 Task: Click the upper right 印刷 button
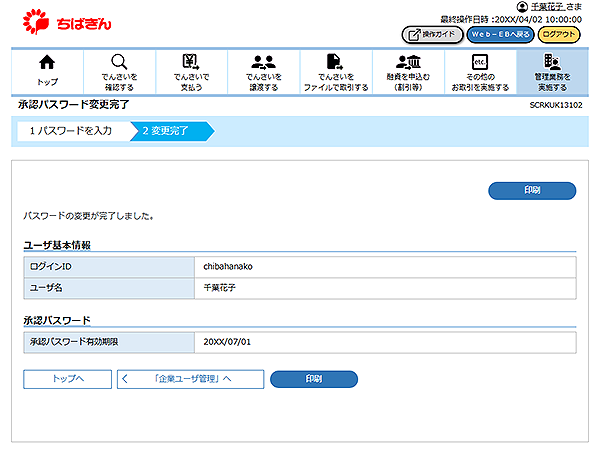pos(532,190)
